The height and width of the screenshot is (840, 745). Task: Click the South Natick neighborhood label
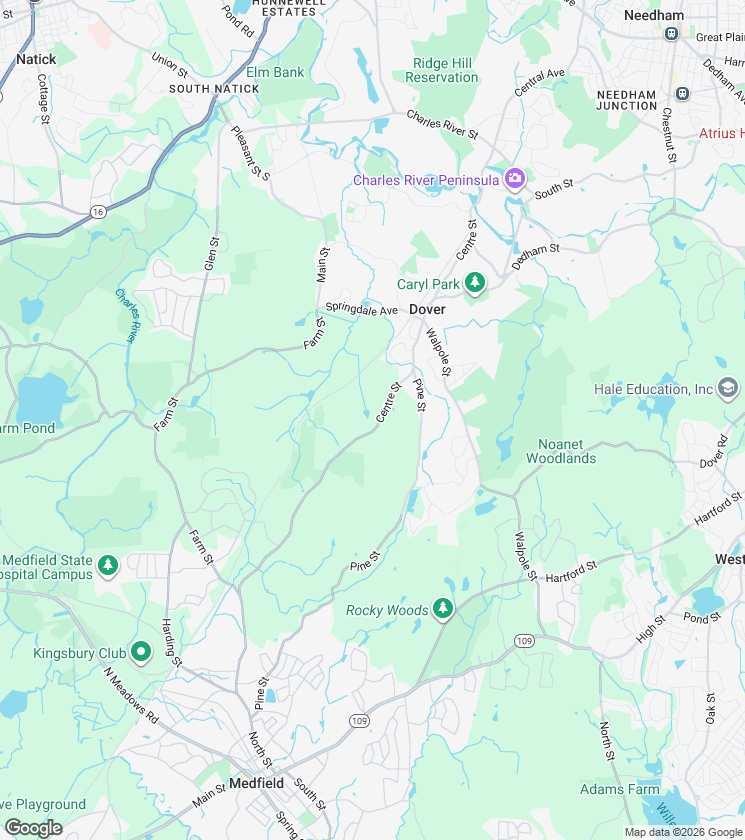(x=214, y=89)
